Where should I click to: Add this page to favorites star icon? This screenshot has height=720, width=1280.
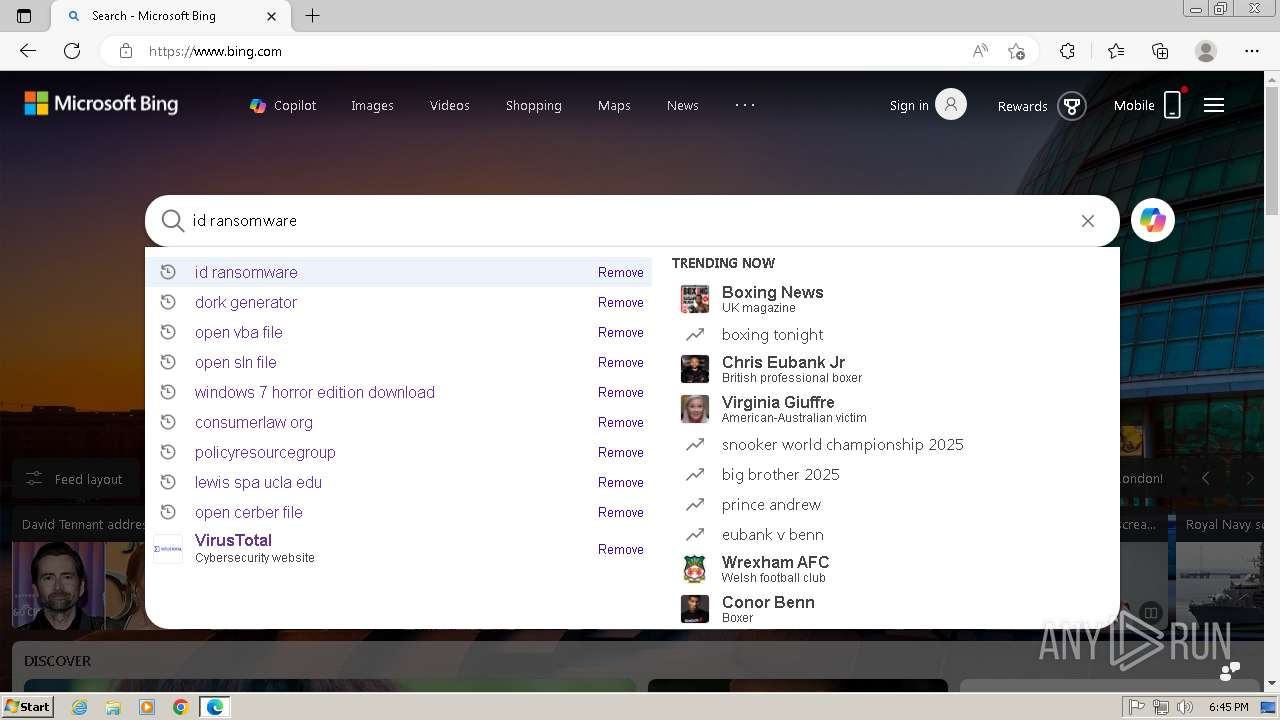click(x=1017, y=51)
